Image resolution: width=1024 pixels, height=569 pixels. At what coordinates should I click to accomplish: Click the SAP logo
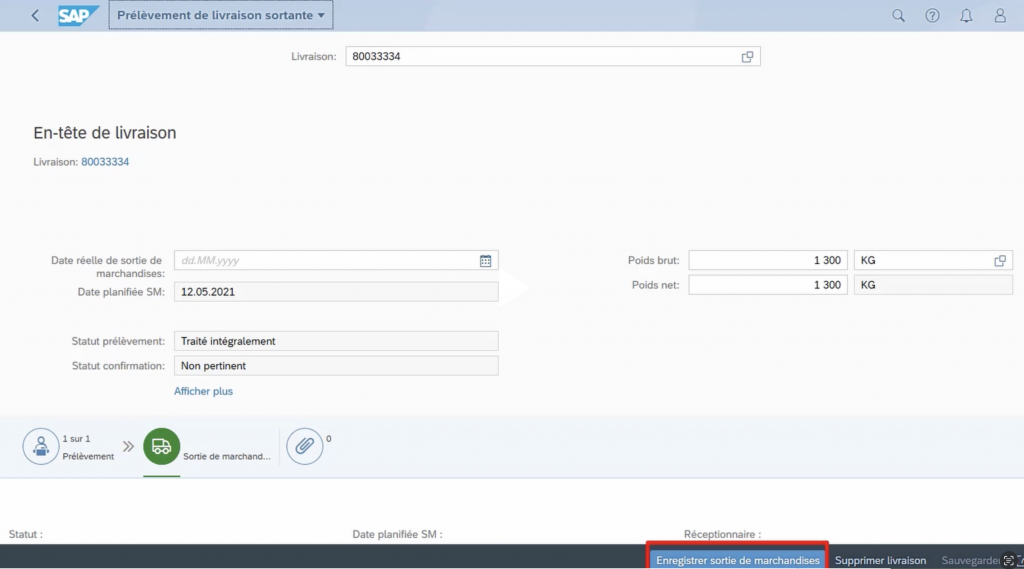pyautogui.click(x=78, y=16)
